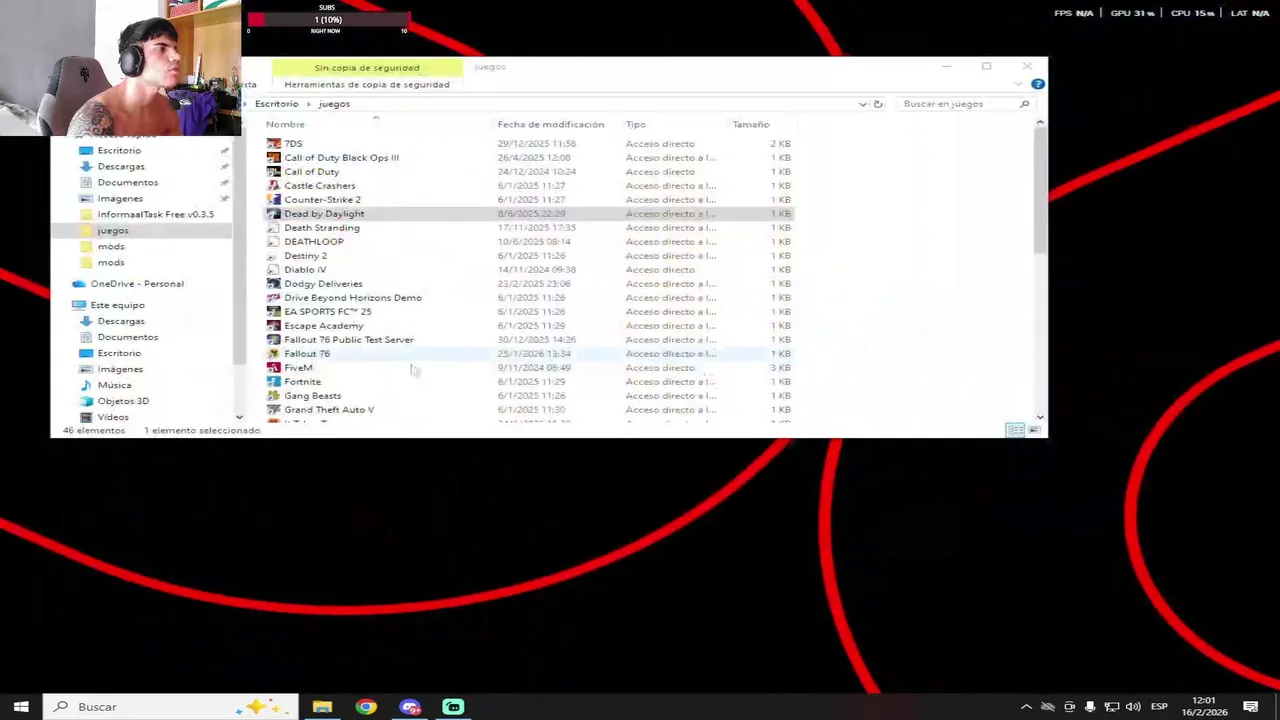This screenshot has height=720, width=1280.
Task: Open the taskbar clock and date
Action: click(1206, 707)
